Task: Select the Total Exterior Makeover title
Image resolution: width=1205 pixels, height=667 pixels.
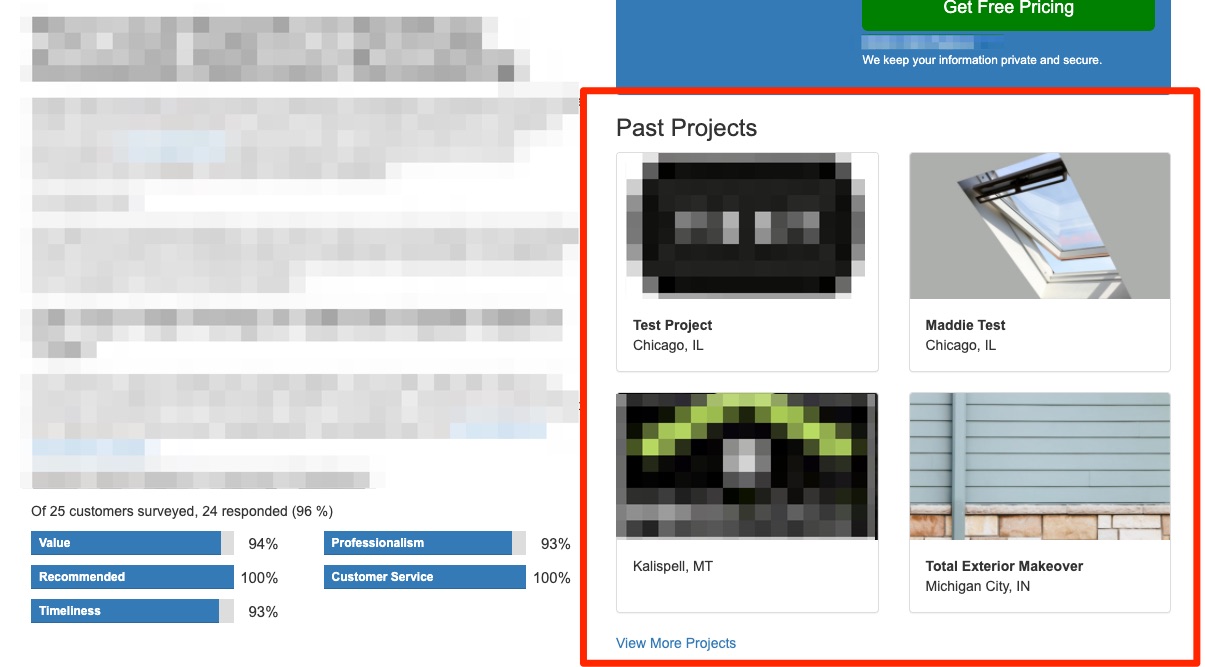Action: pyautogui.click(x=1004, y=566)
